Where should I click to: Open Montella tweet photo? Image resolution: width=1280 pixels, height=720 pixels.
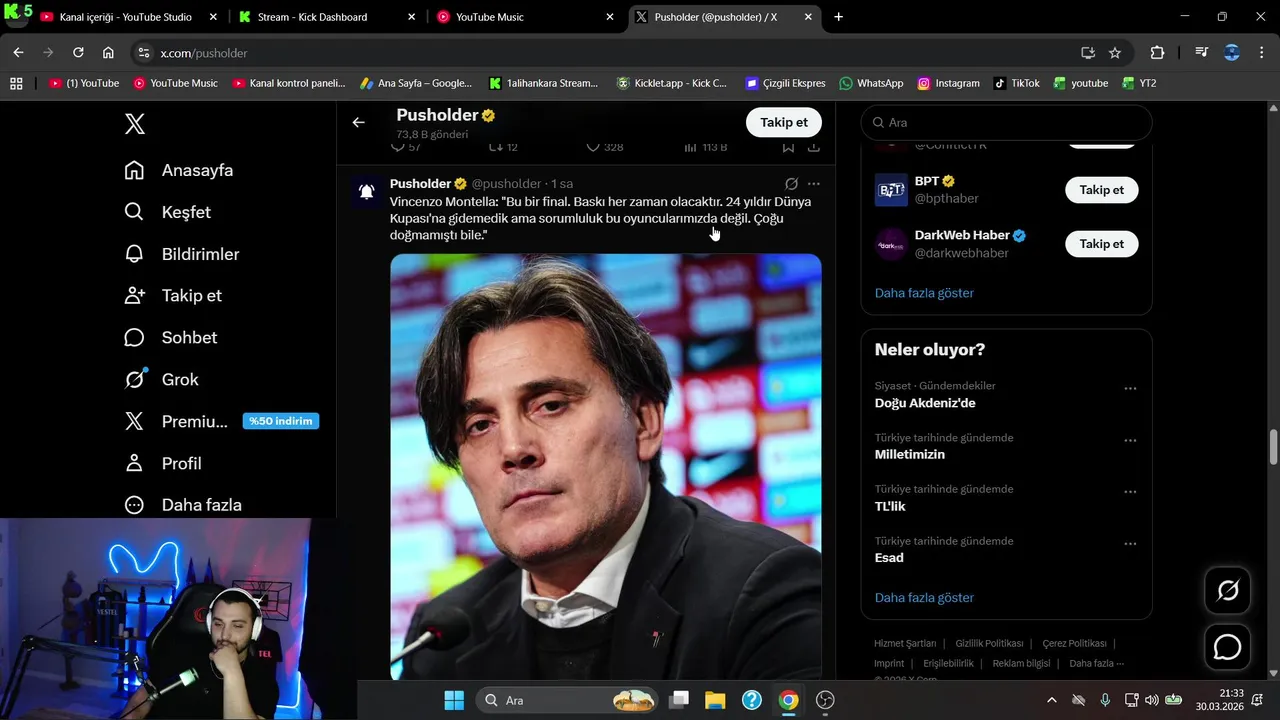click(606, 466)
